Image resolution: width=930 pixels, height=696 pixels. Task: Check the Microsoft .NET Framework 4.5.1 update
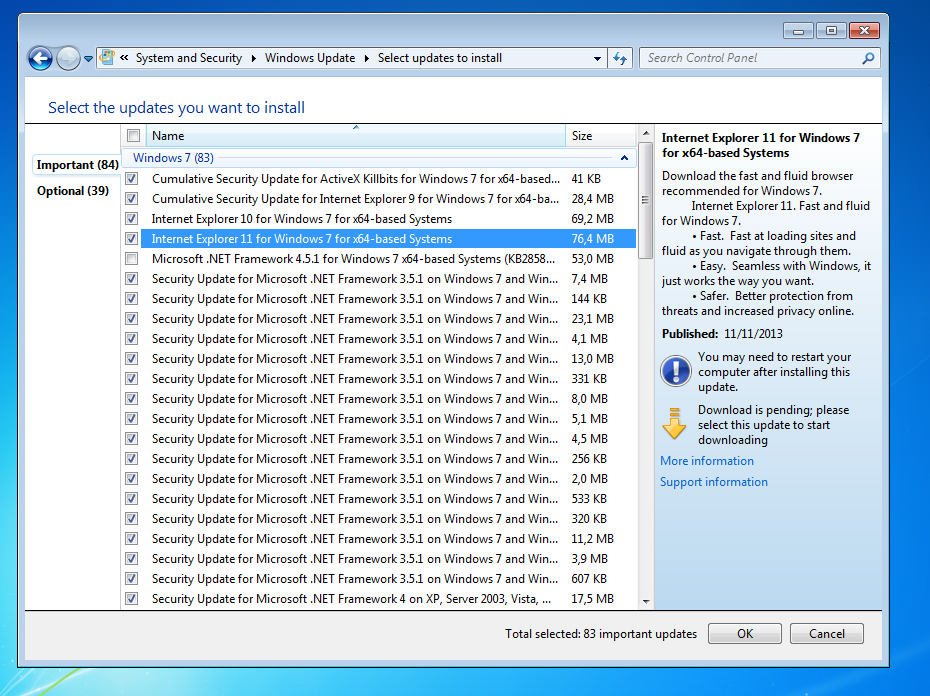[x=132, y=259]
